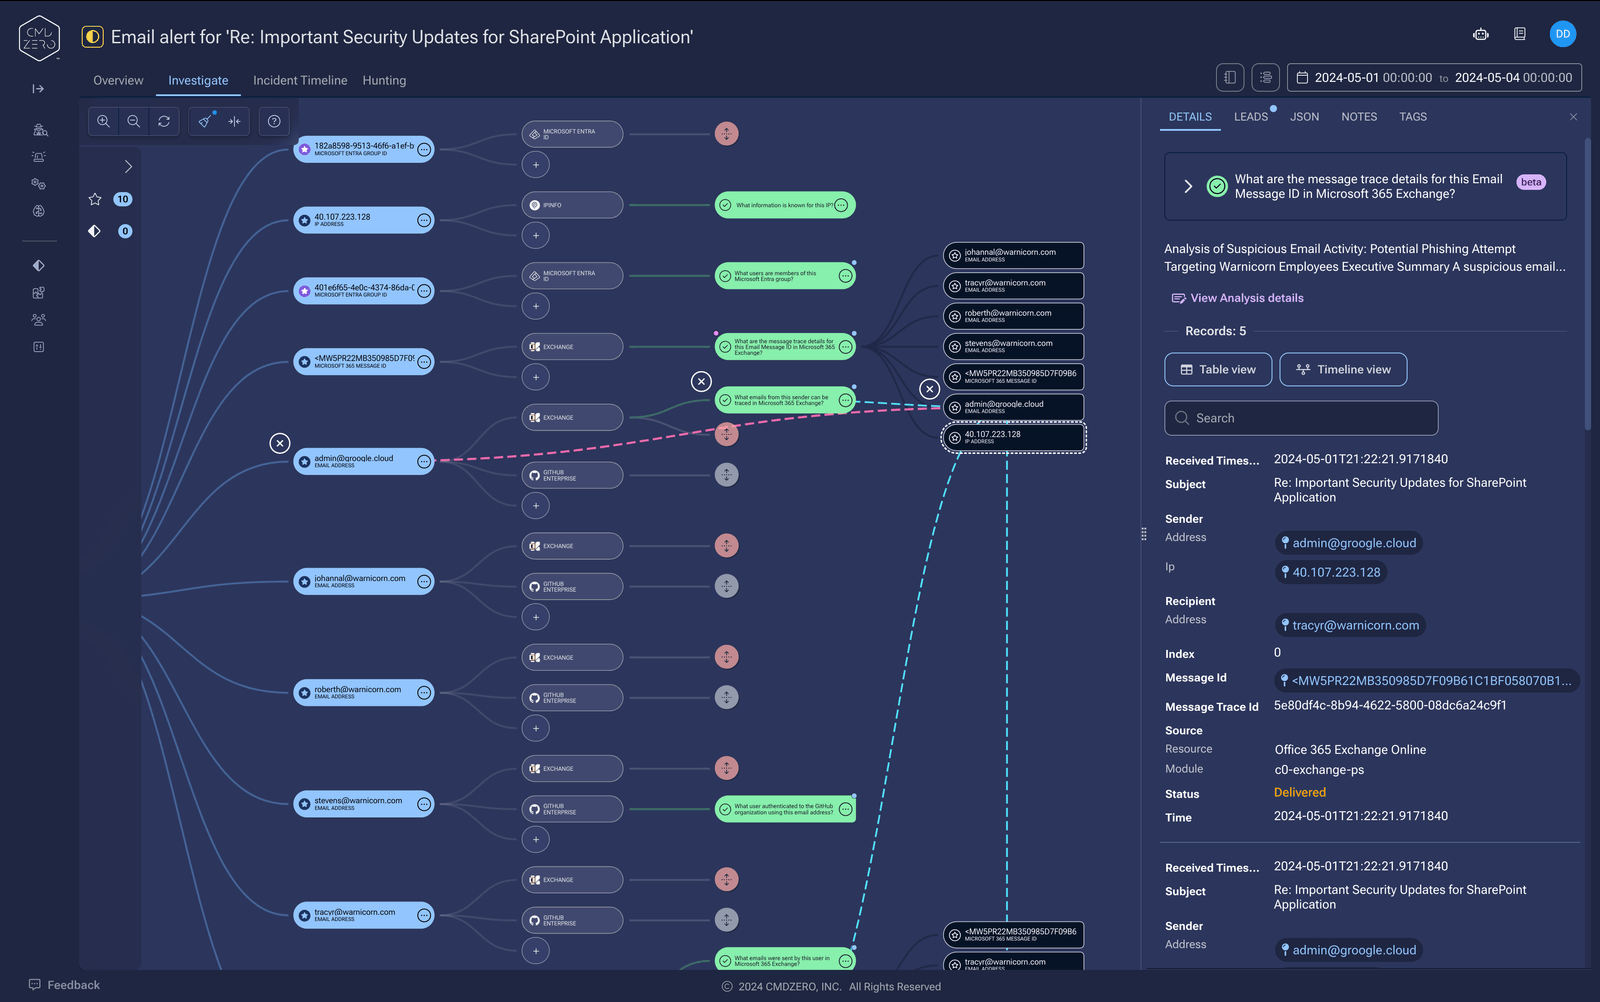Open options on 'What users are members' question
1600x1002 pixels.
click(x=846, y=276)
